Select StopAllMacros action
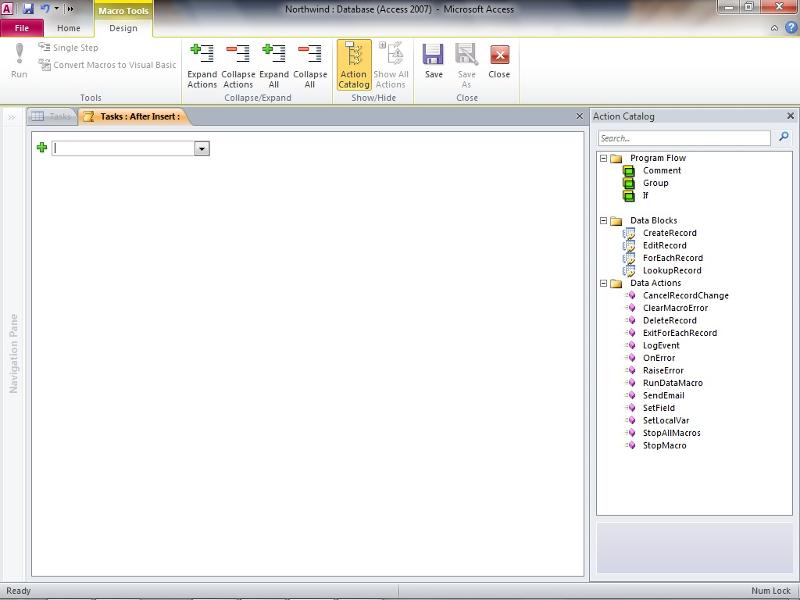800x600 pixels. click(x=671, y=433)
